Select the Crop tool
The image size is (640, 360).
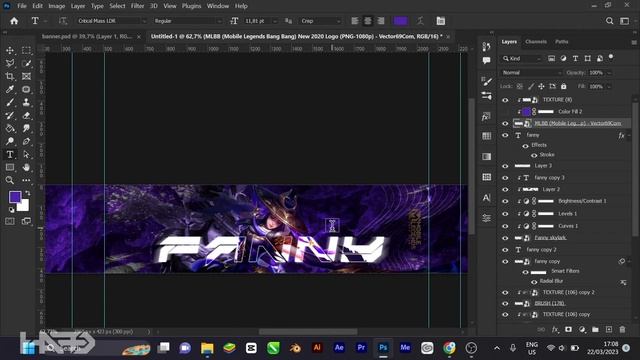(x=10, y=76)
